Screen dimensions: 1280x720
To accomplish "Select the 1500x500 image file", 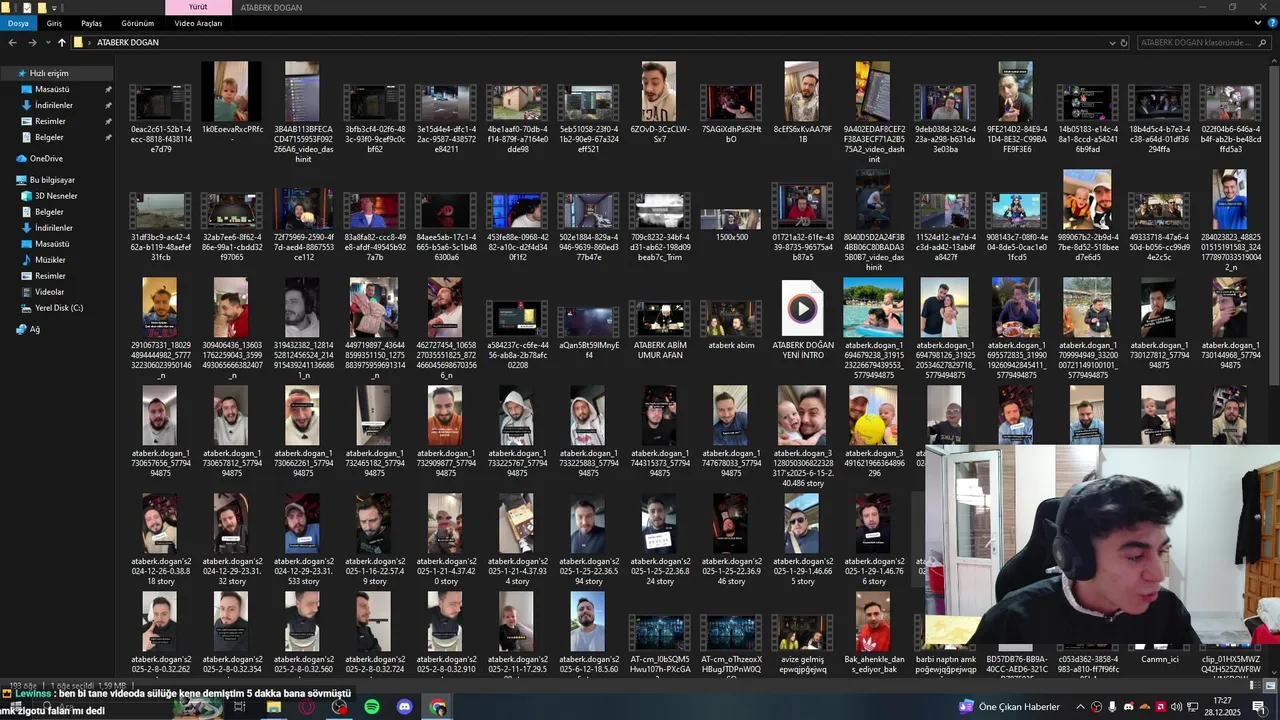I will (x=731, y=224).
